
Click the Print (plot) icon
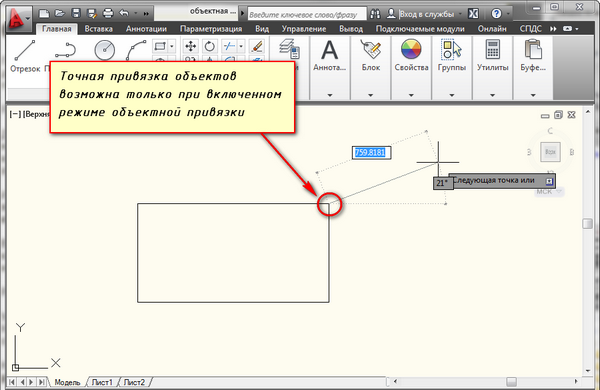108,14
